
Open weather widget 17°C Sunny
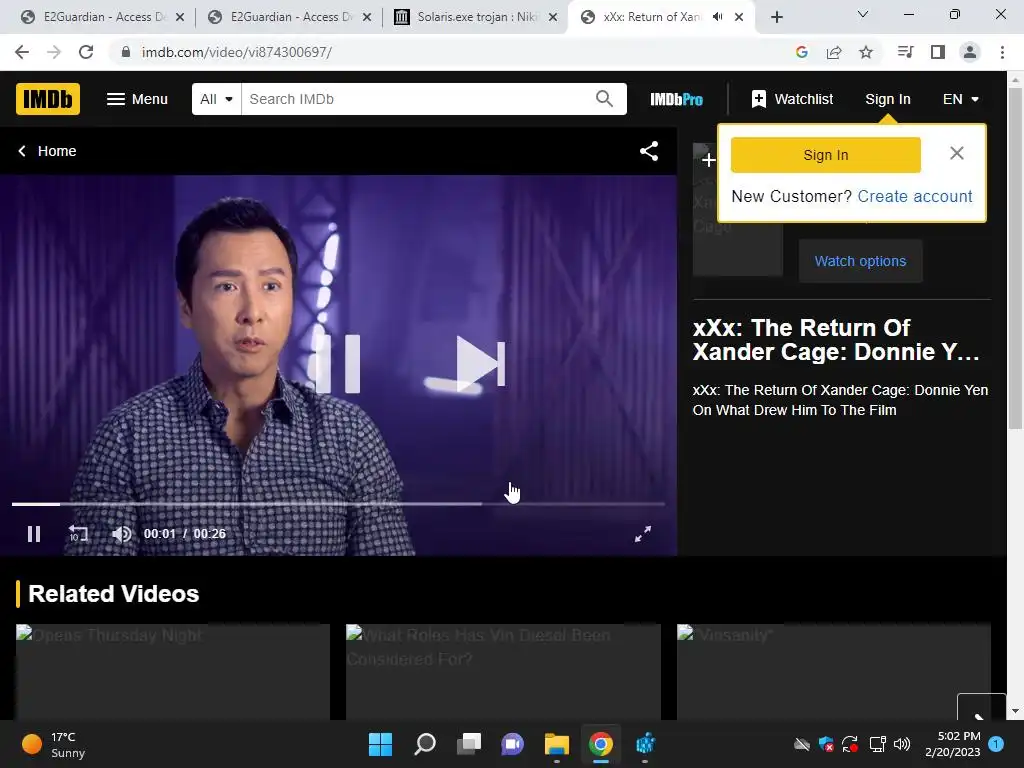(x=54, y=744)
